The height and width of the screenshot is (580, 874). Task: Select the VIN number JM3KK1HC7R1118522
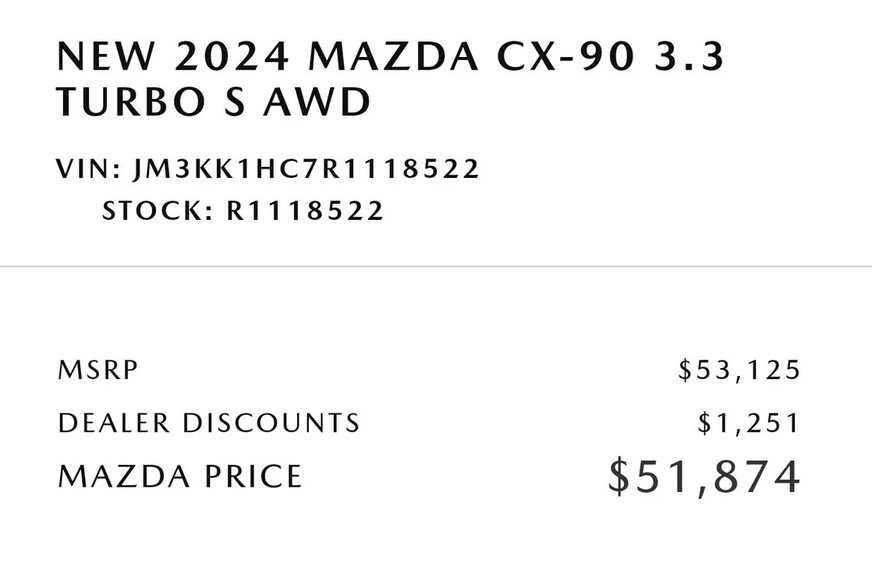point(306,169)
